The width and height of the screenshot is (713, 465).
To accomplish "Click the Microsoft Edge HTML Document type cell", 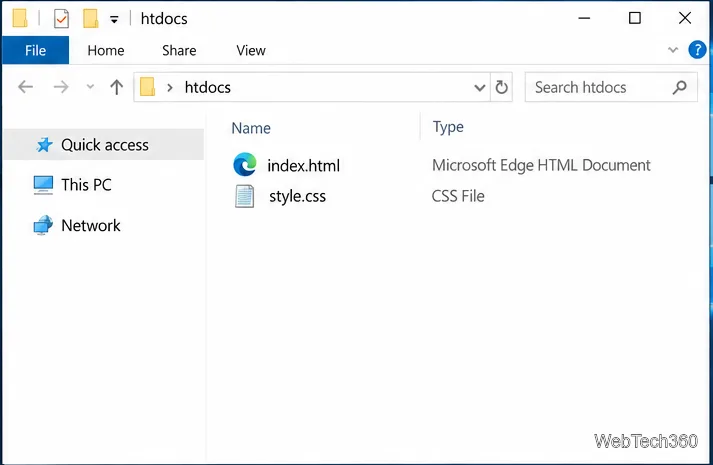I will 541,165.
